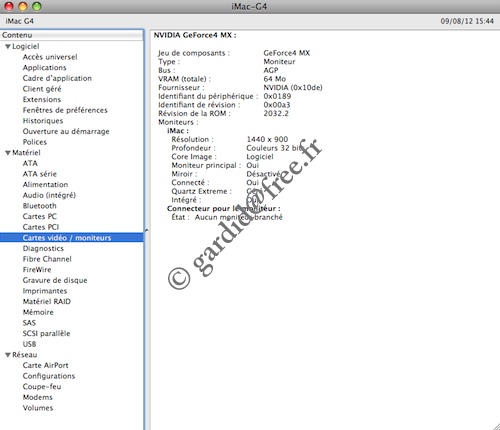
Task: Collapse the Réseau section triangle
Action: click(8, 355)
